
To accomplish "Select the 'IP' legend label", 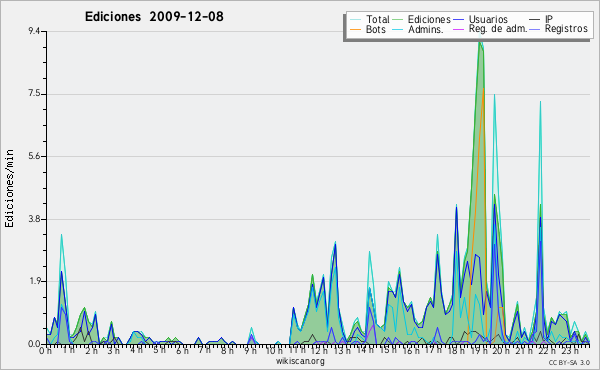I will pos(549,19).
